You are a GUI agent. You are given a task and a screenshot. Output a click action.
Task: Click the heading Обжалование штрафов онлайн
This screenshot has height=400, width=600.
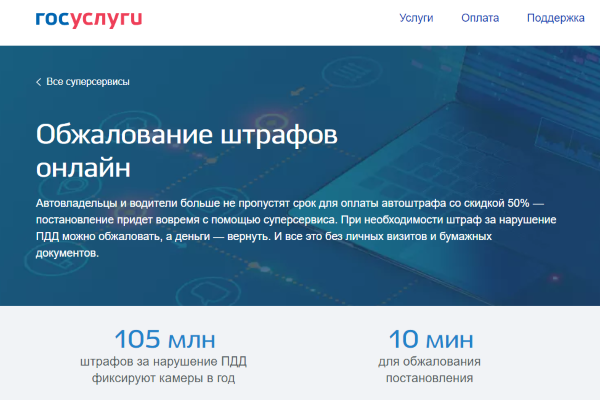coord(187,150)
